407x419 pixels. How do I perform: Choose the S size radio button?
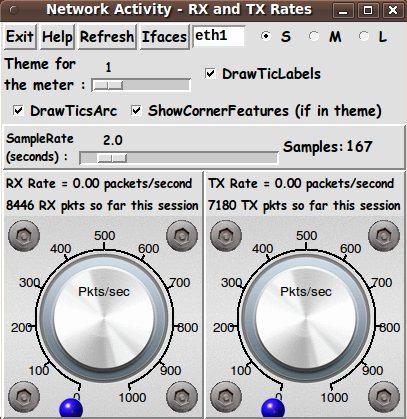pos(266,36)
